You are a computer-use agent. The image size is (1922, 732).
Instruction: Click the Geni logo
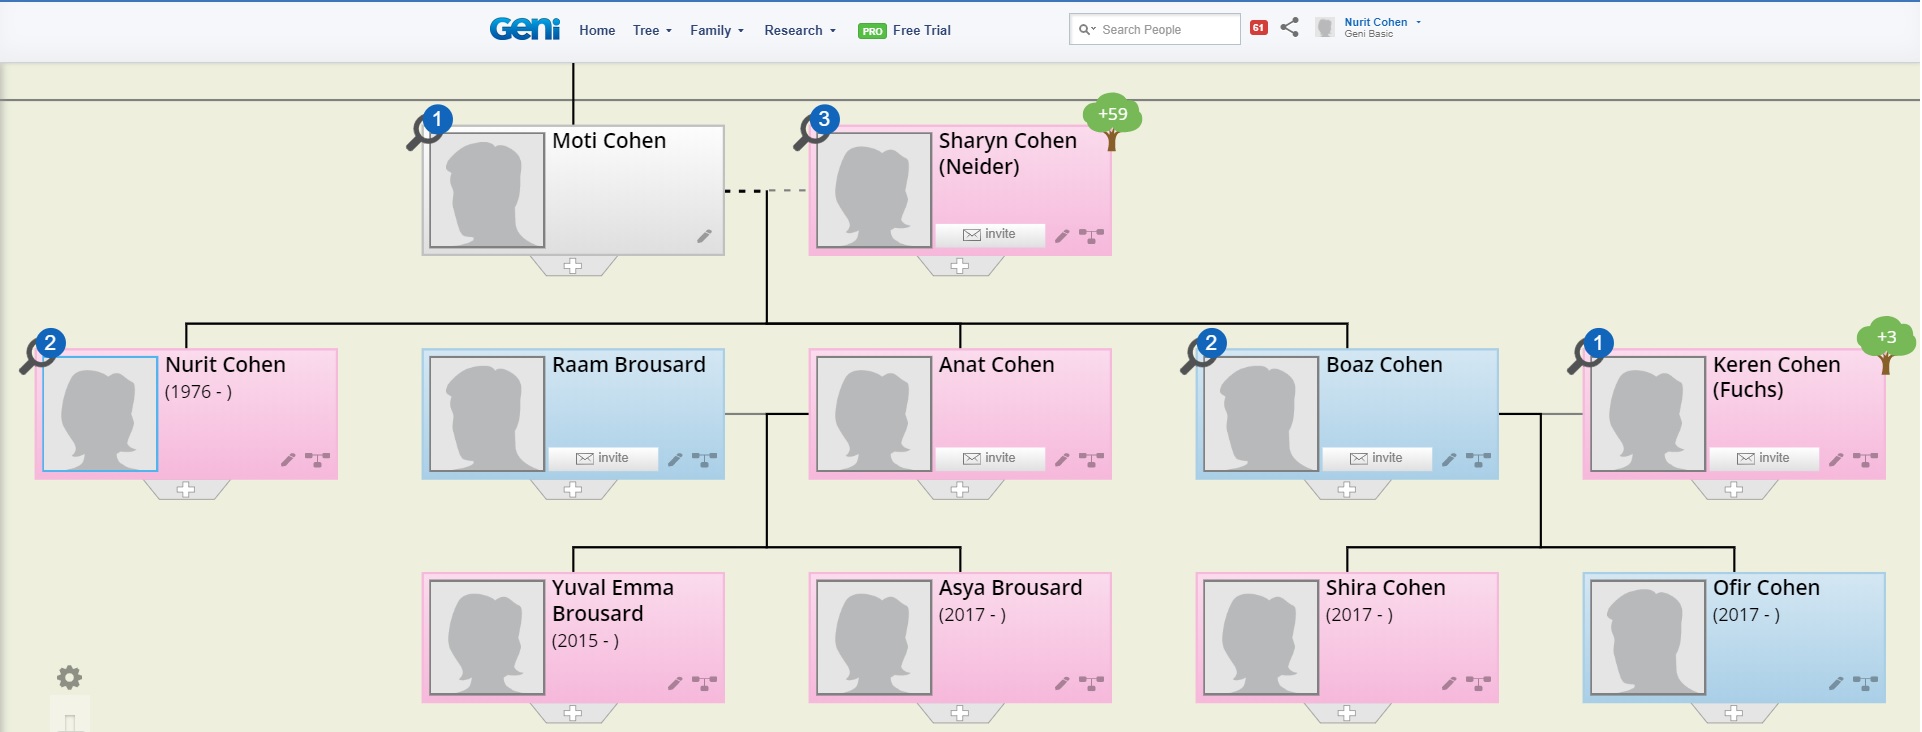click(x=524, y=29)
